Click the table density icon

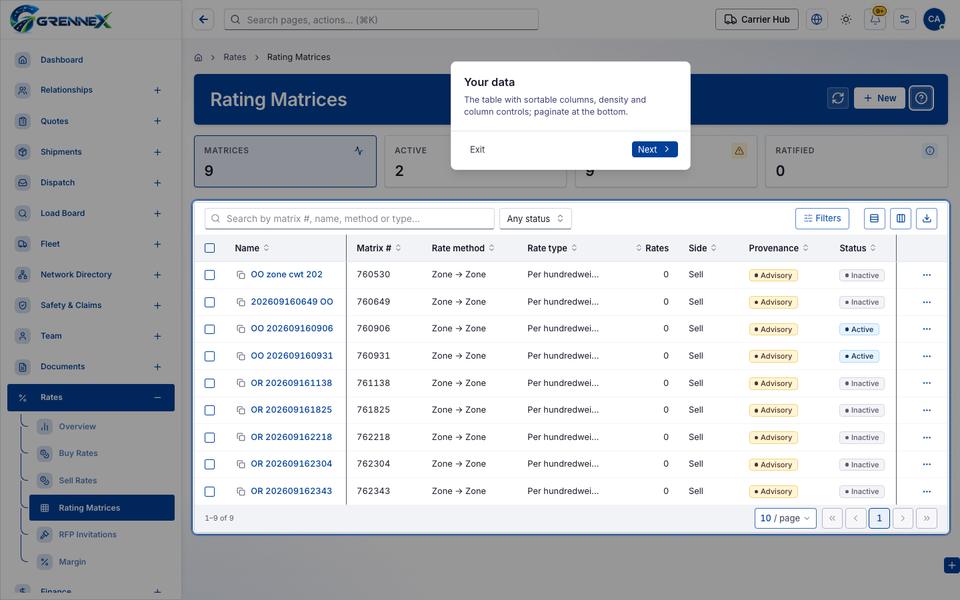pyautogui.click(x=874, y=219)
